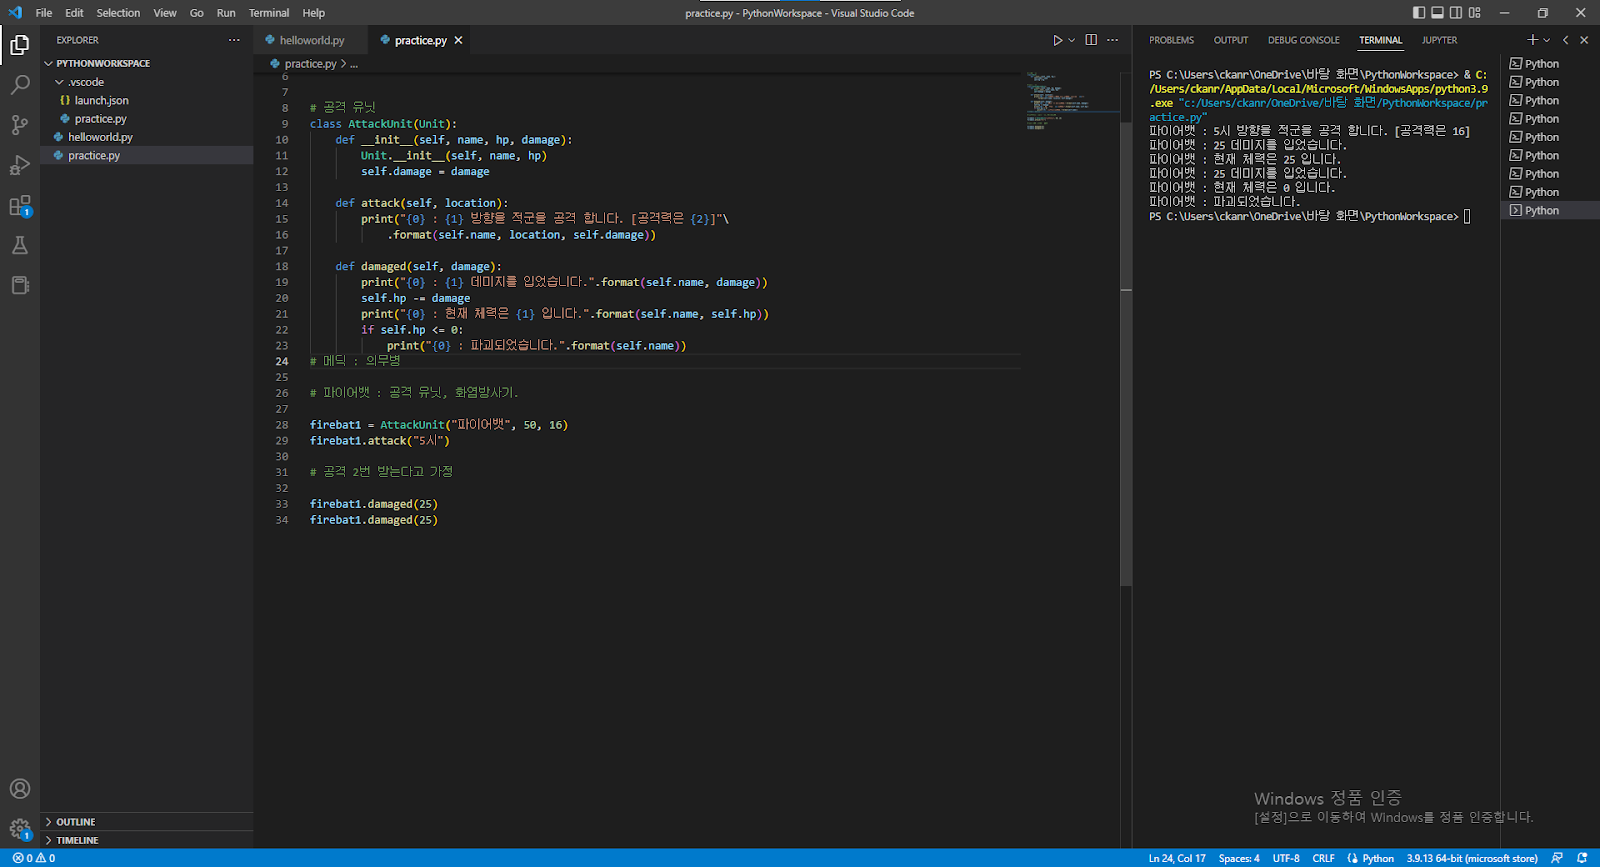Toggle the bottom panel layout button
The width and height of the screenshot is (1600, 867).
1437,13
